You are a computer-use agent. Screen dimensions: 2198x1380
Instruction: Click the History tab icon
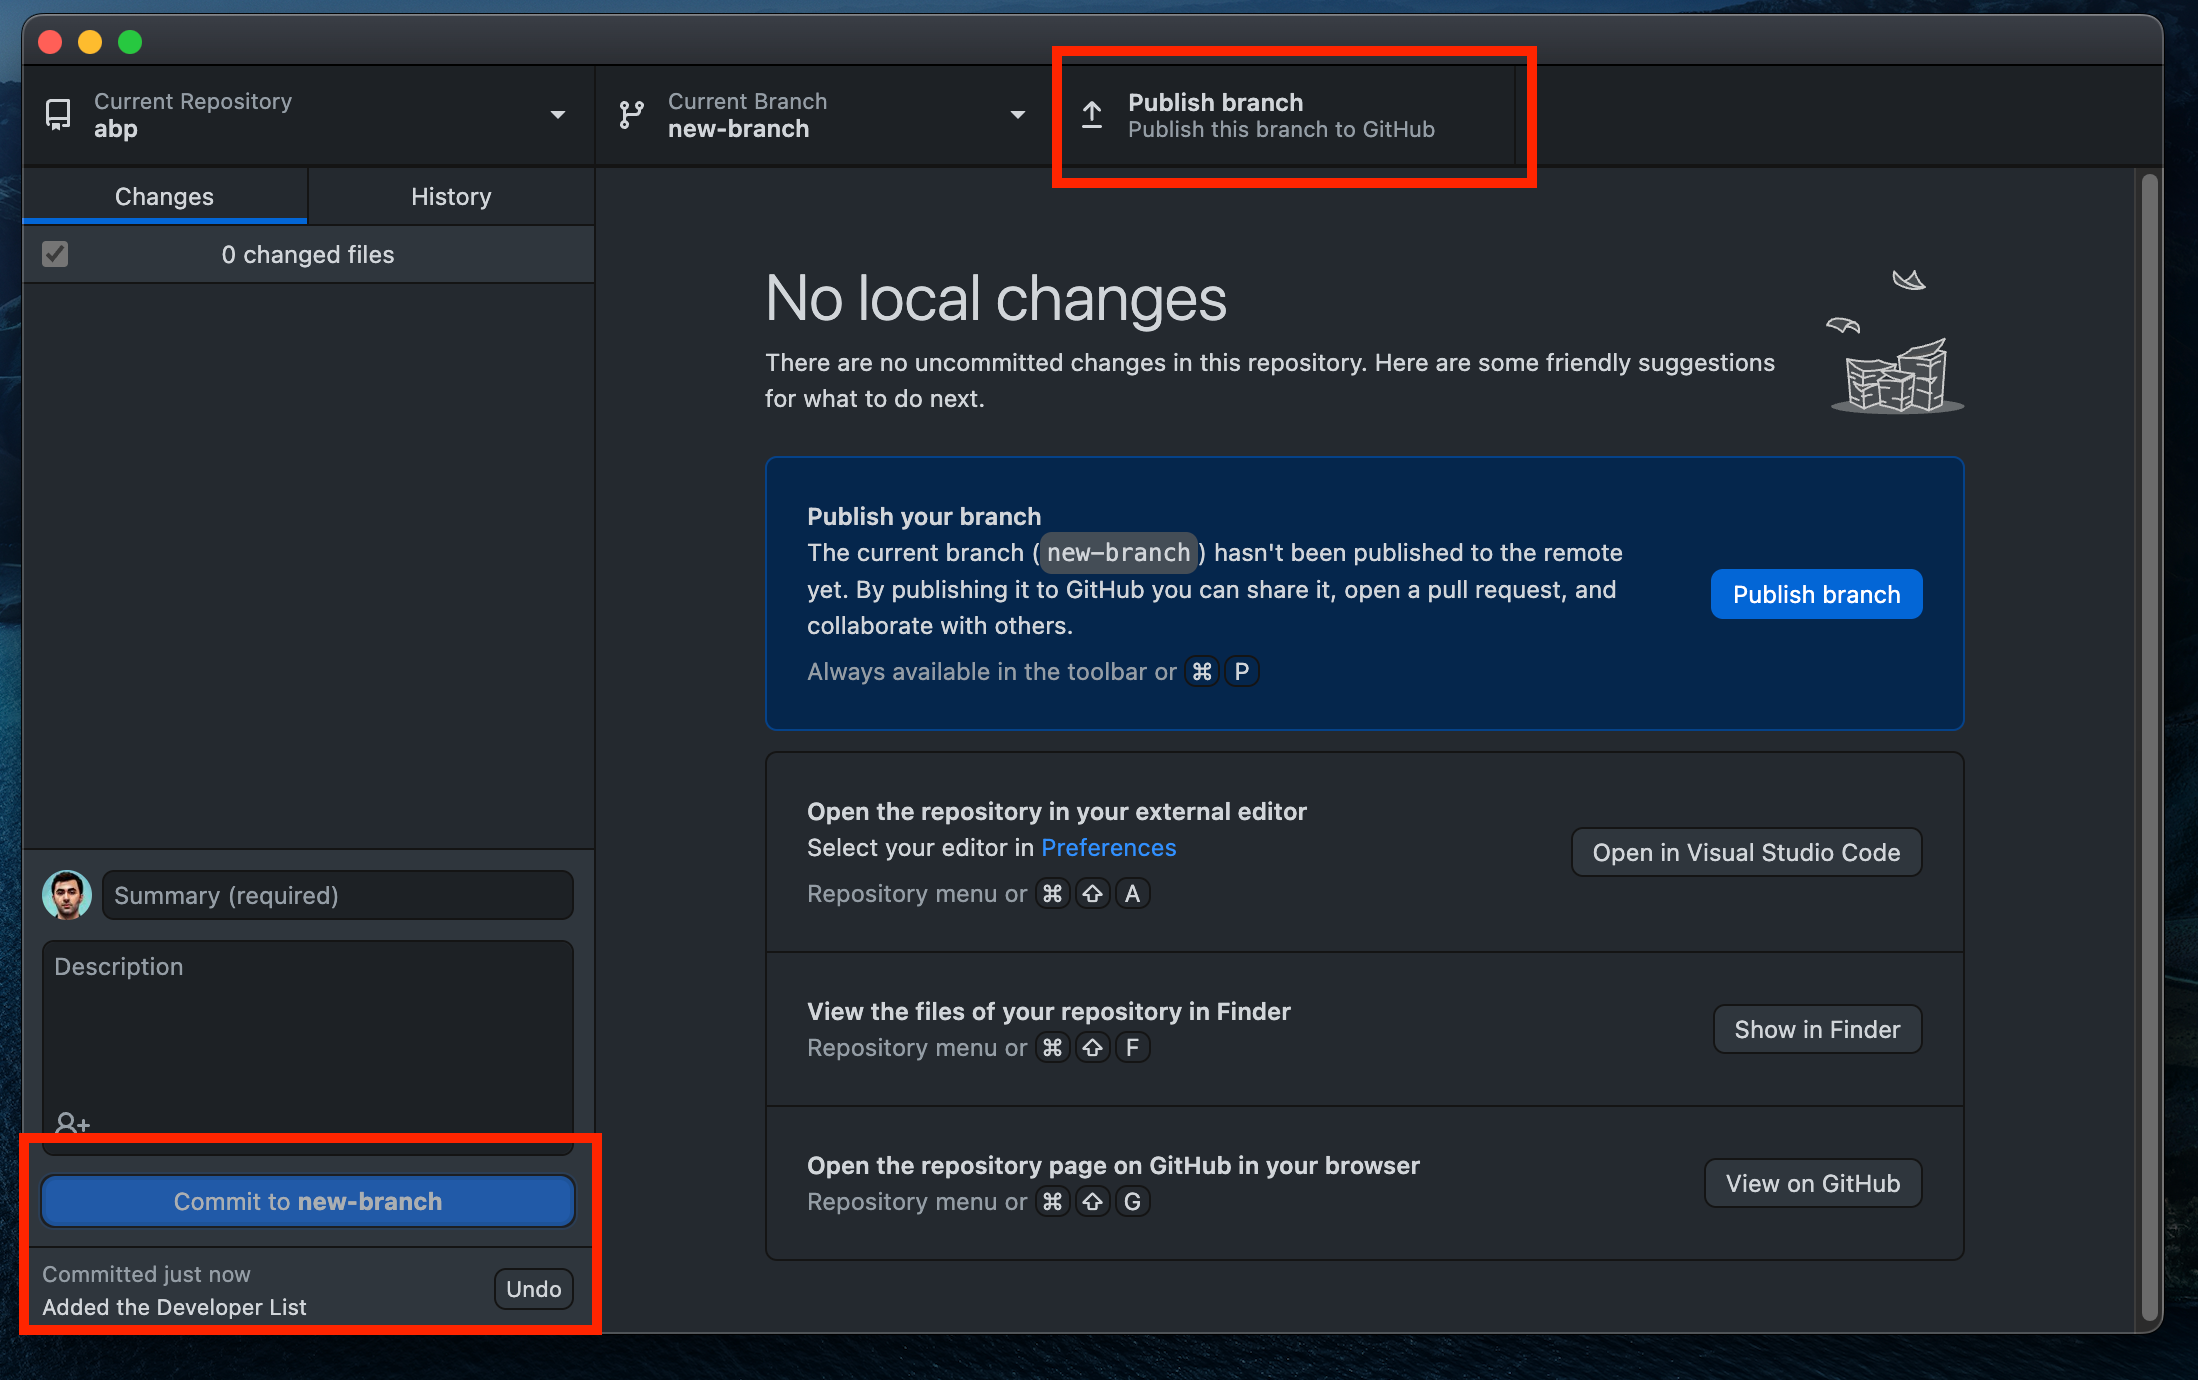[x=450, y=196]
